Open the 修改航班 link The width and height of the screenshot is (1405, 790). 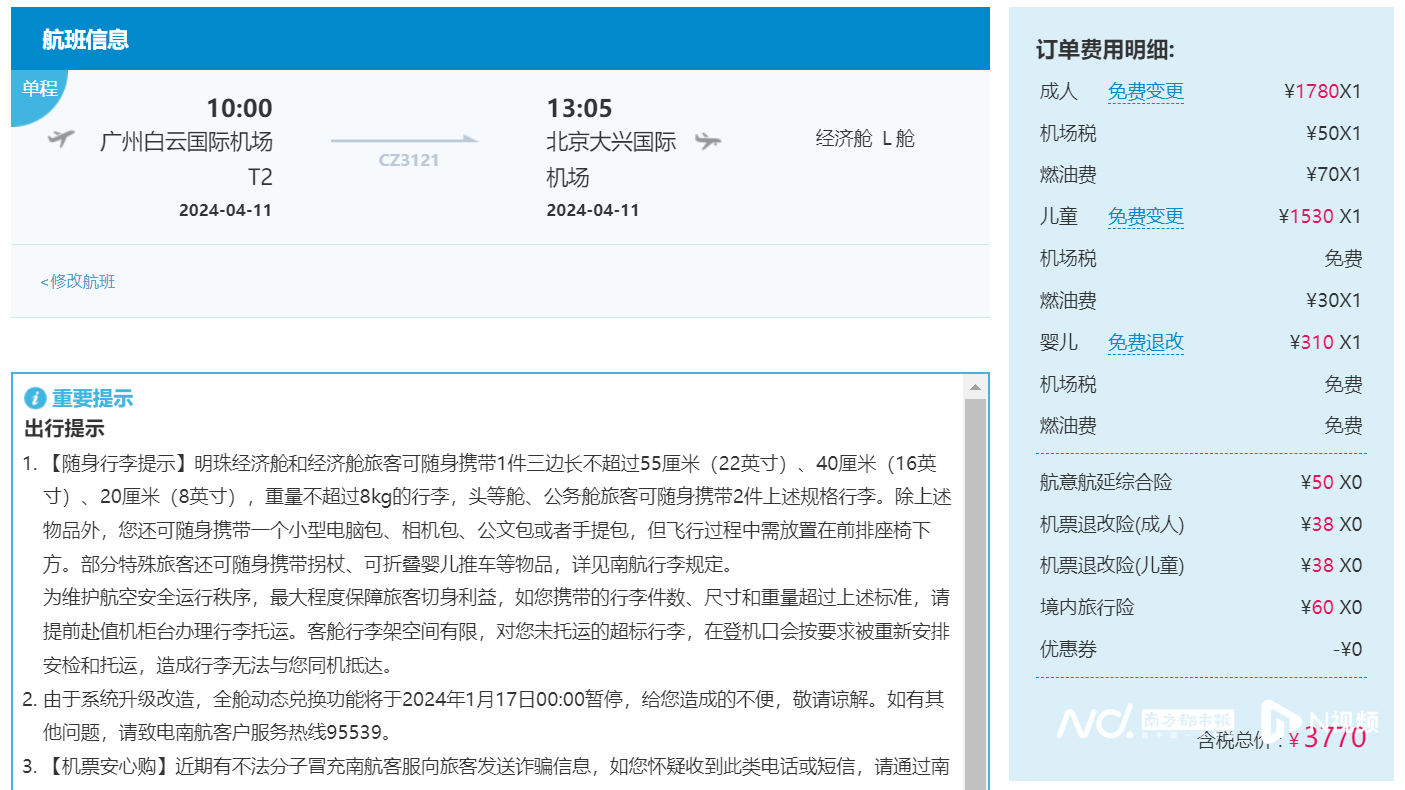coord(78,282)
